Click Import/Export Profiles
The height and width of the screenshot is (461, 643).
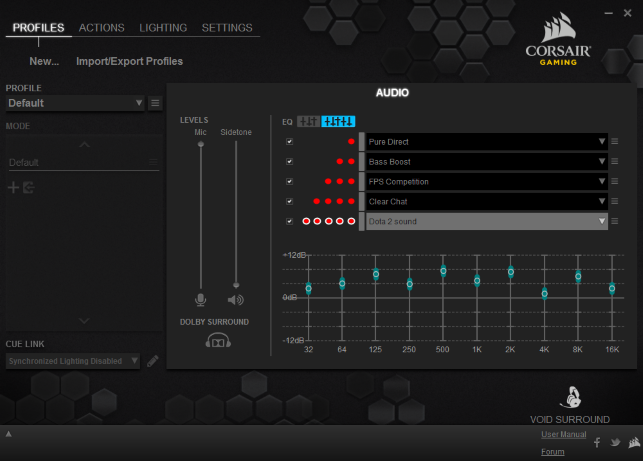tap(130, 61)
